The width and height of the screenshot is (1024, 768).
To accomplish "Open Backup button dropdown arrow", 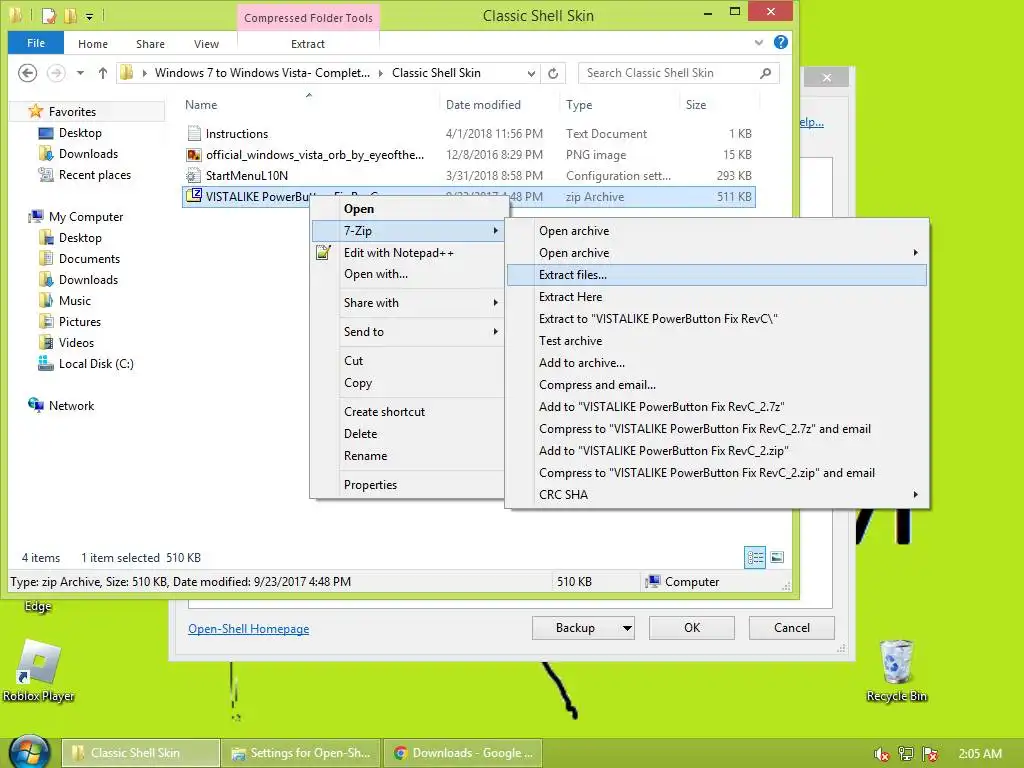I will (627, 628).
